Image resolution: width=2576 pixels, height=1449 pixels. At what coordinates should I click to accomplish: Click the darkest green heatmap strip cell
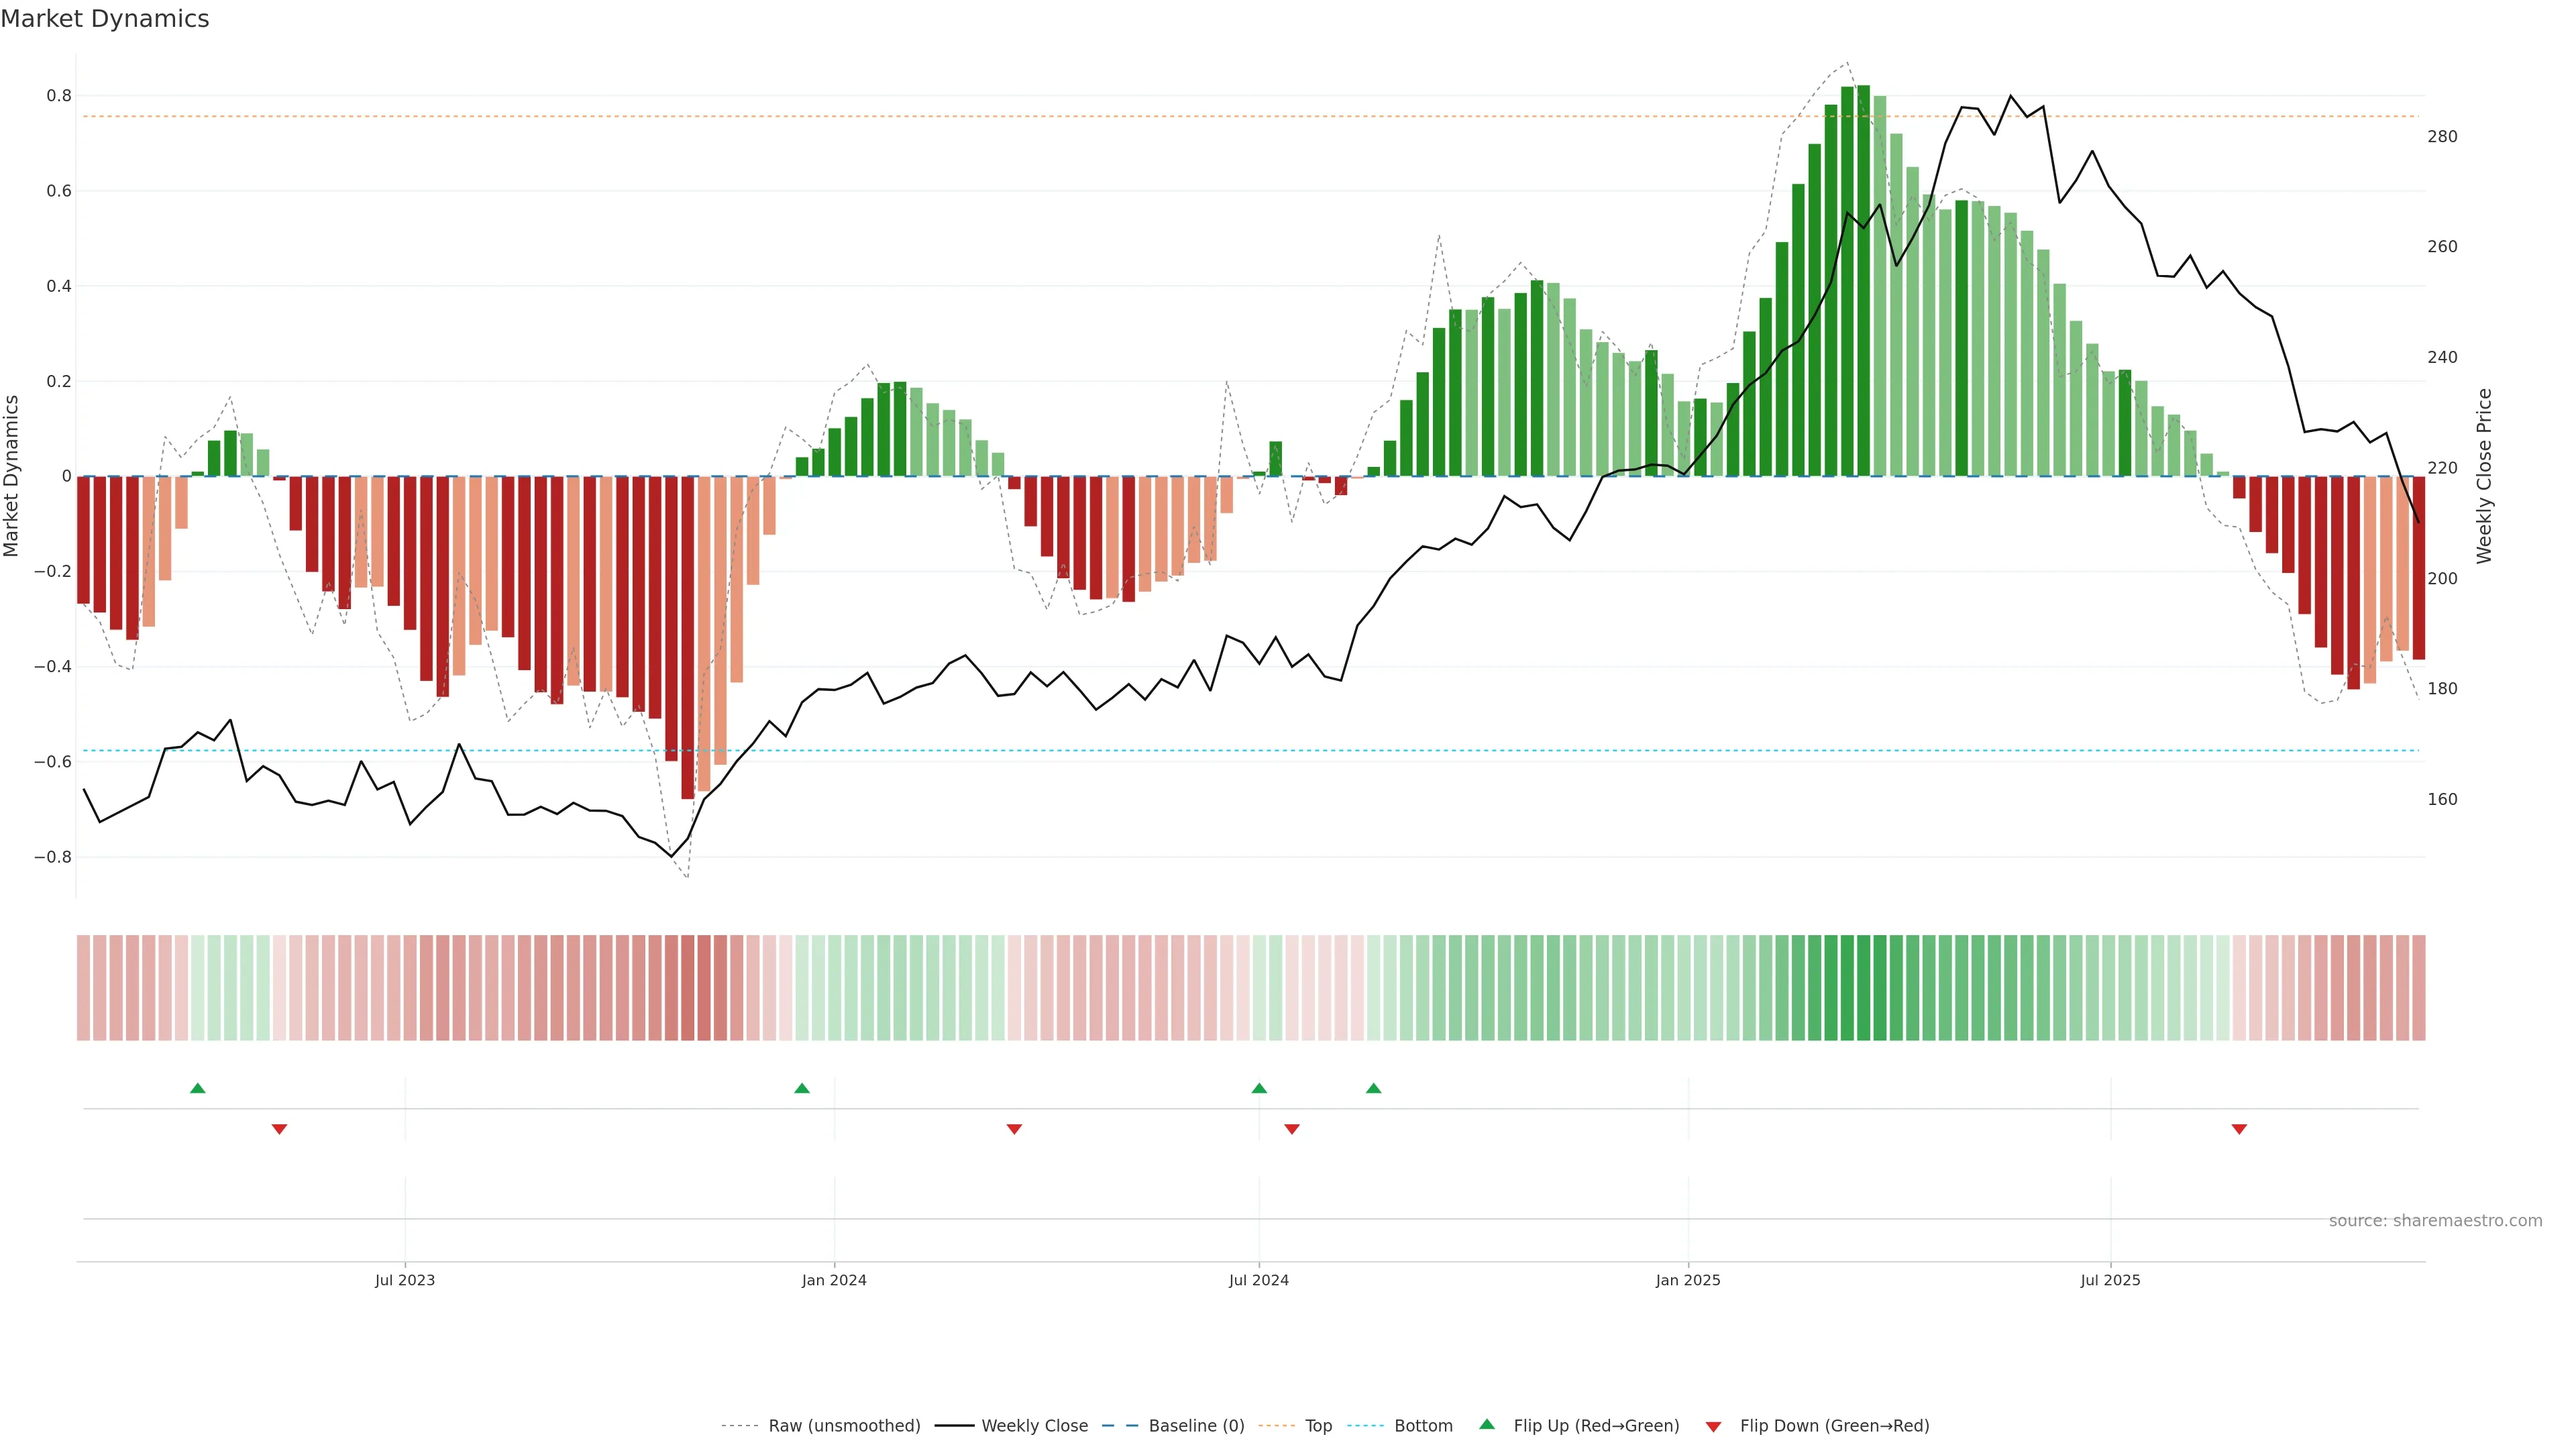tap(1863, 988)
